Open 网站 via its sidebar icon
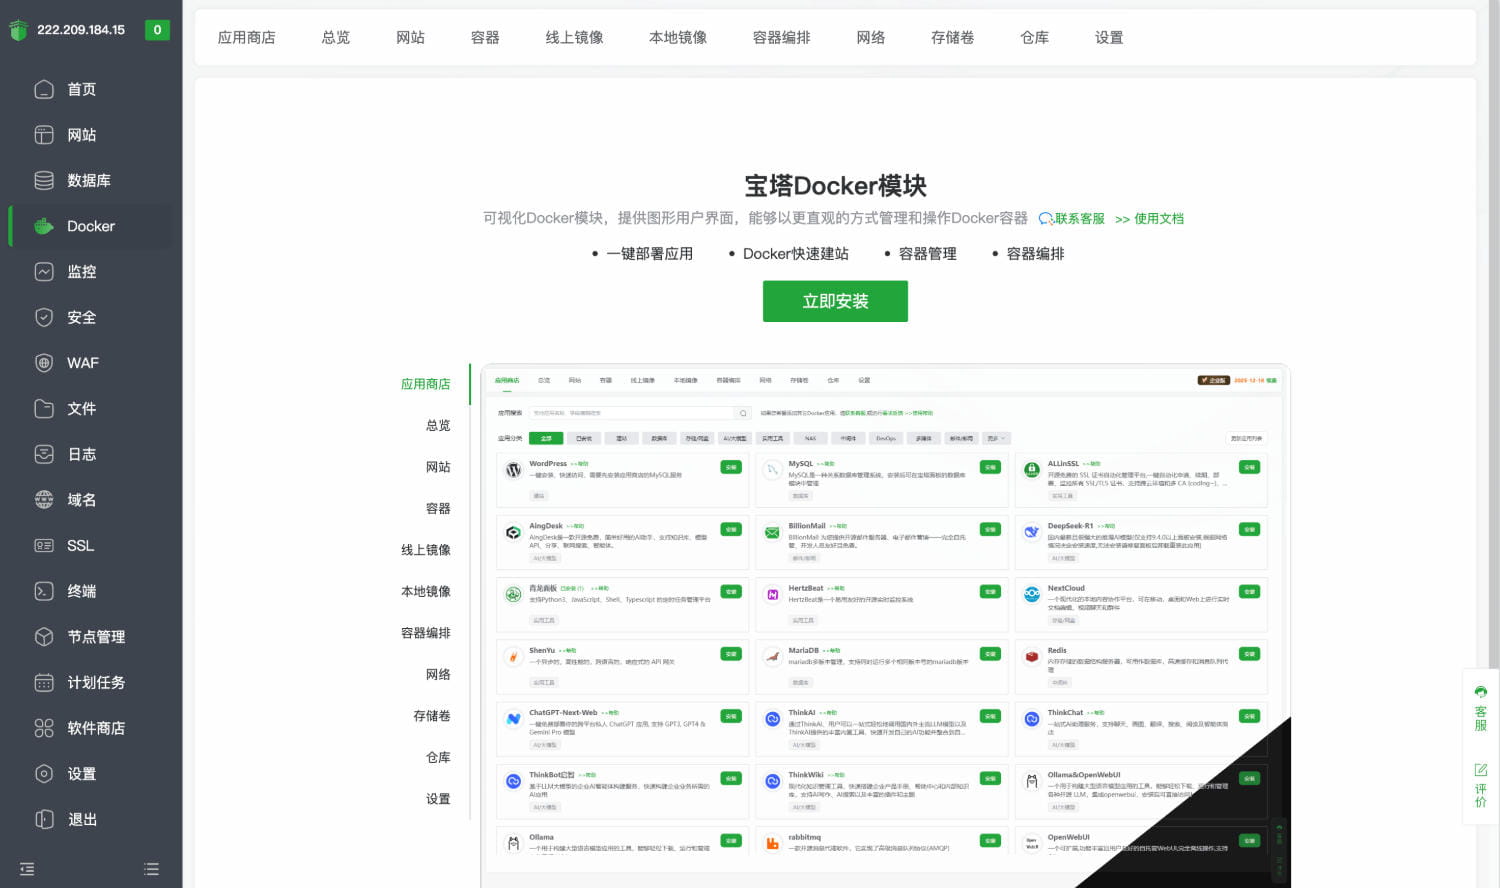This screenshot has height=888, width=1500. tap(44, 135)
